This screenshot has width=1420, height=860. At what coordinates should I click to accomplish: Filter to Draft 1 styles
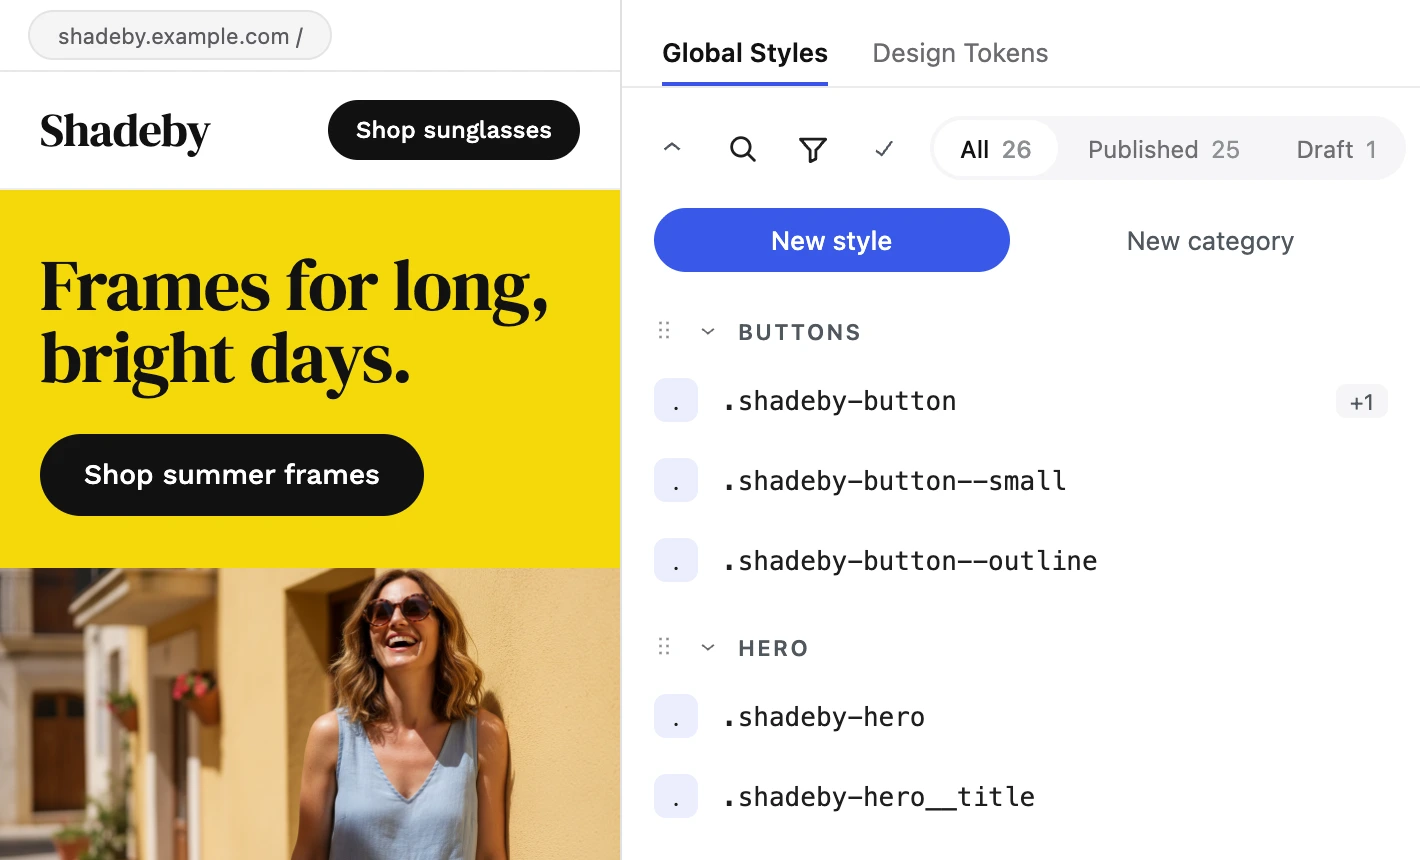tap(1336, 149)
